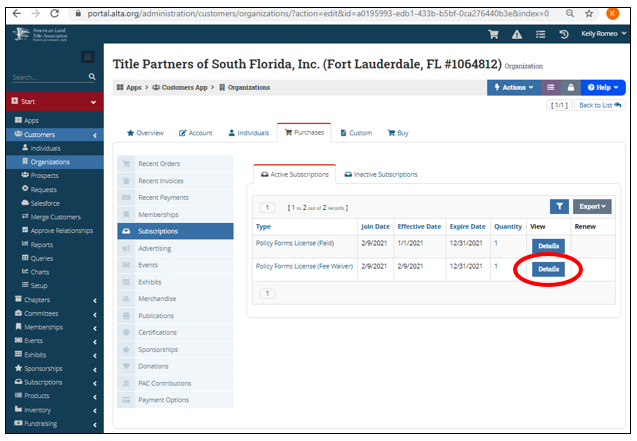Expand the Chapters sidebar section
This screenshot has width=637, height=441.
tap(55, 300)
